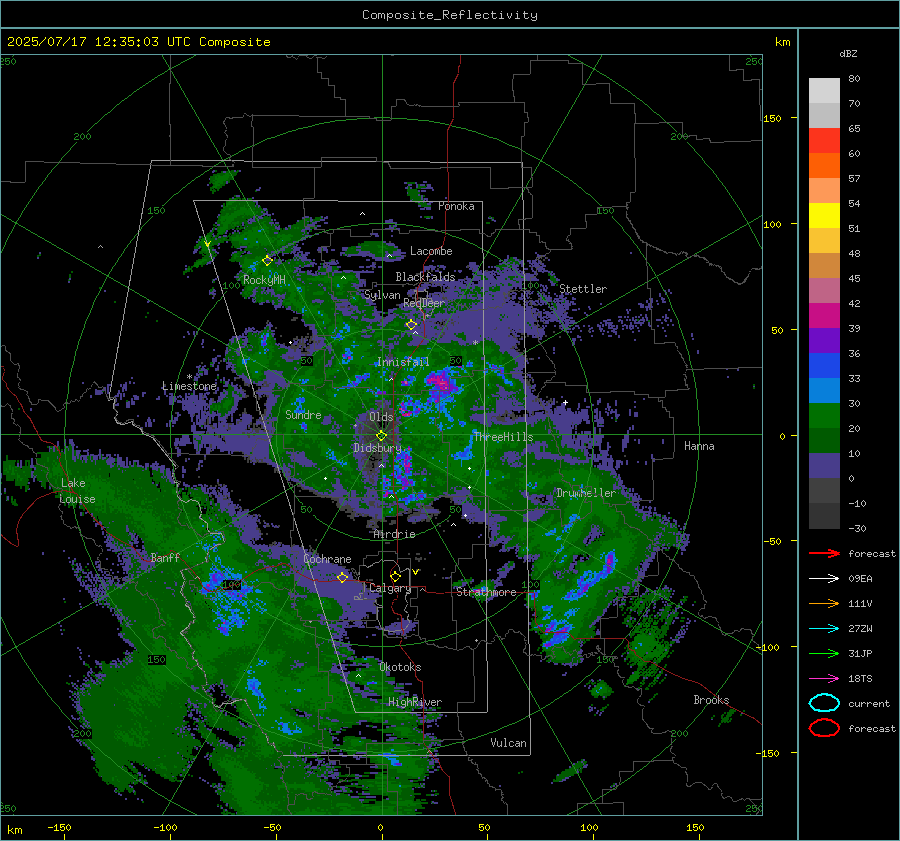Image resolution: width=900 pixels, height=841 pixels.
Task: Click the Stettler city label
Action: point(583,289)
